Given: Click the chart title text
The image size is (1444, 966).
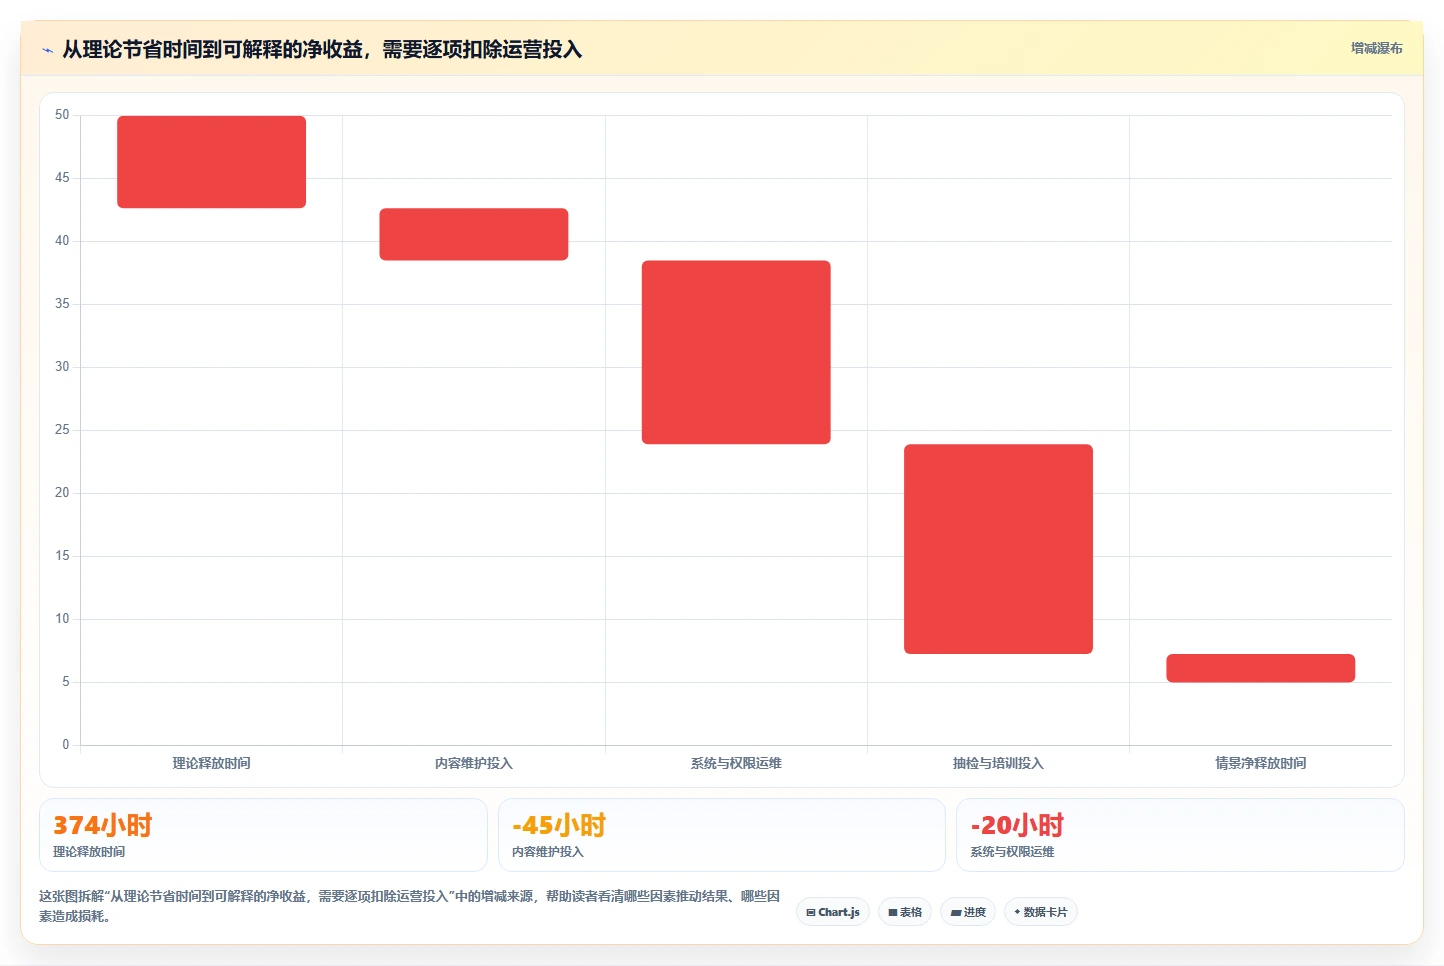Looking at the screenshot, I should (x=322, y=49).
